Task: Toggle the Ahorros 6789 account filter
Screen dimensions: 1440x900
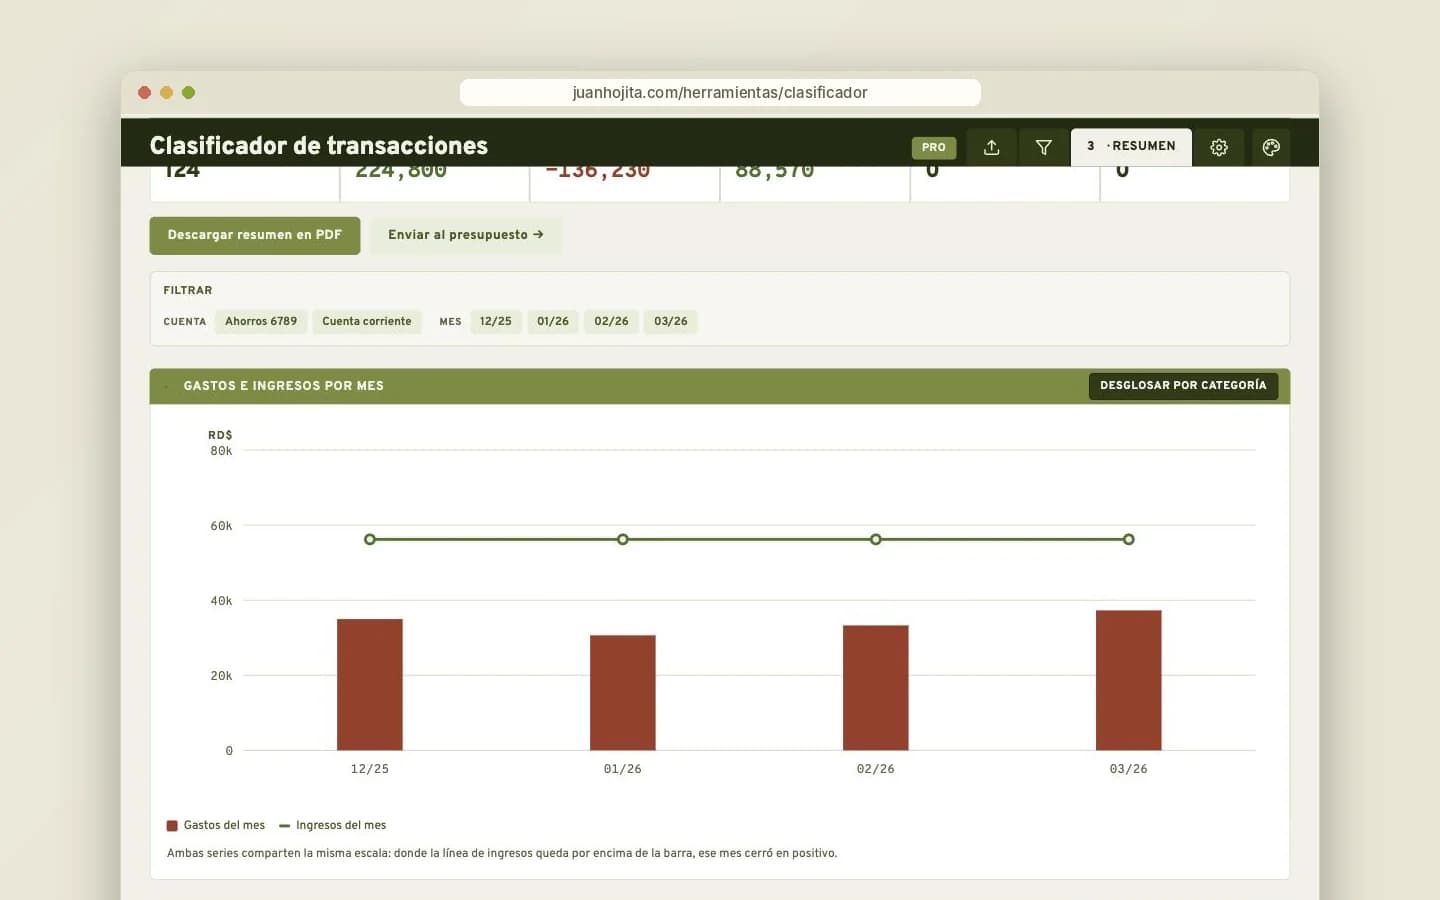Action: tap(261, 322)
